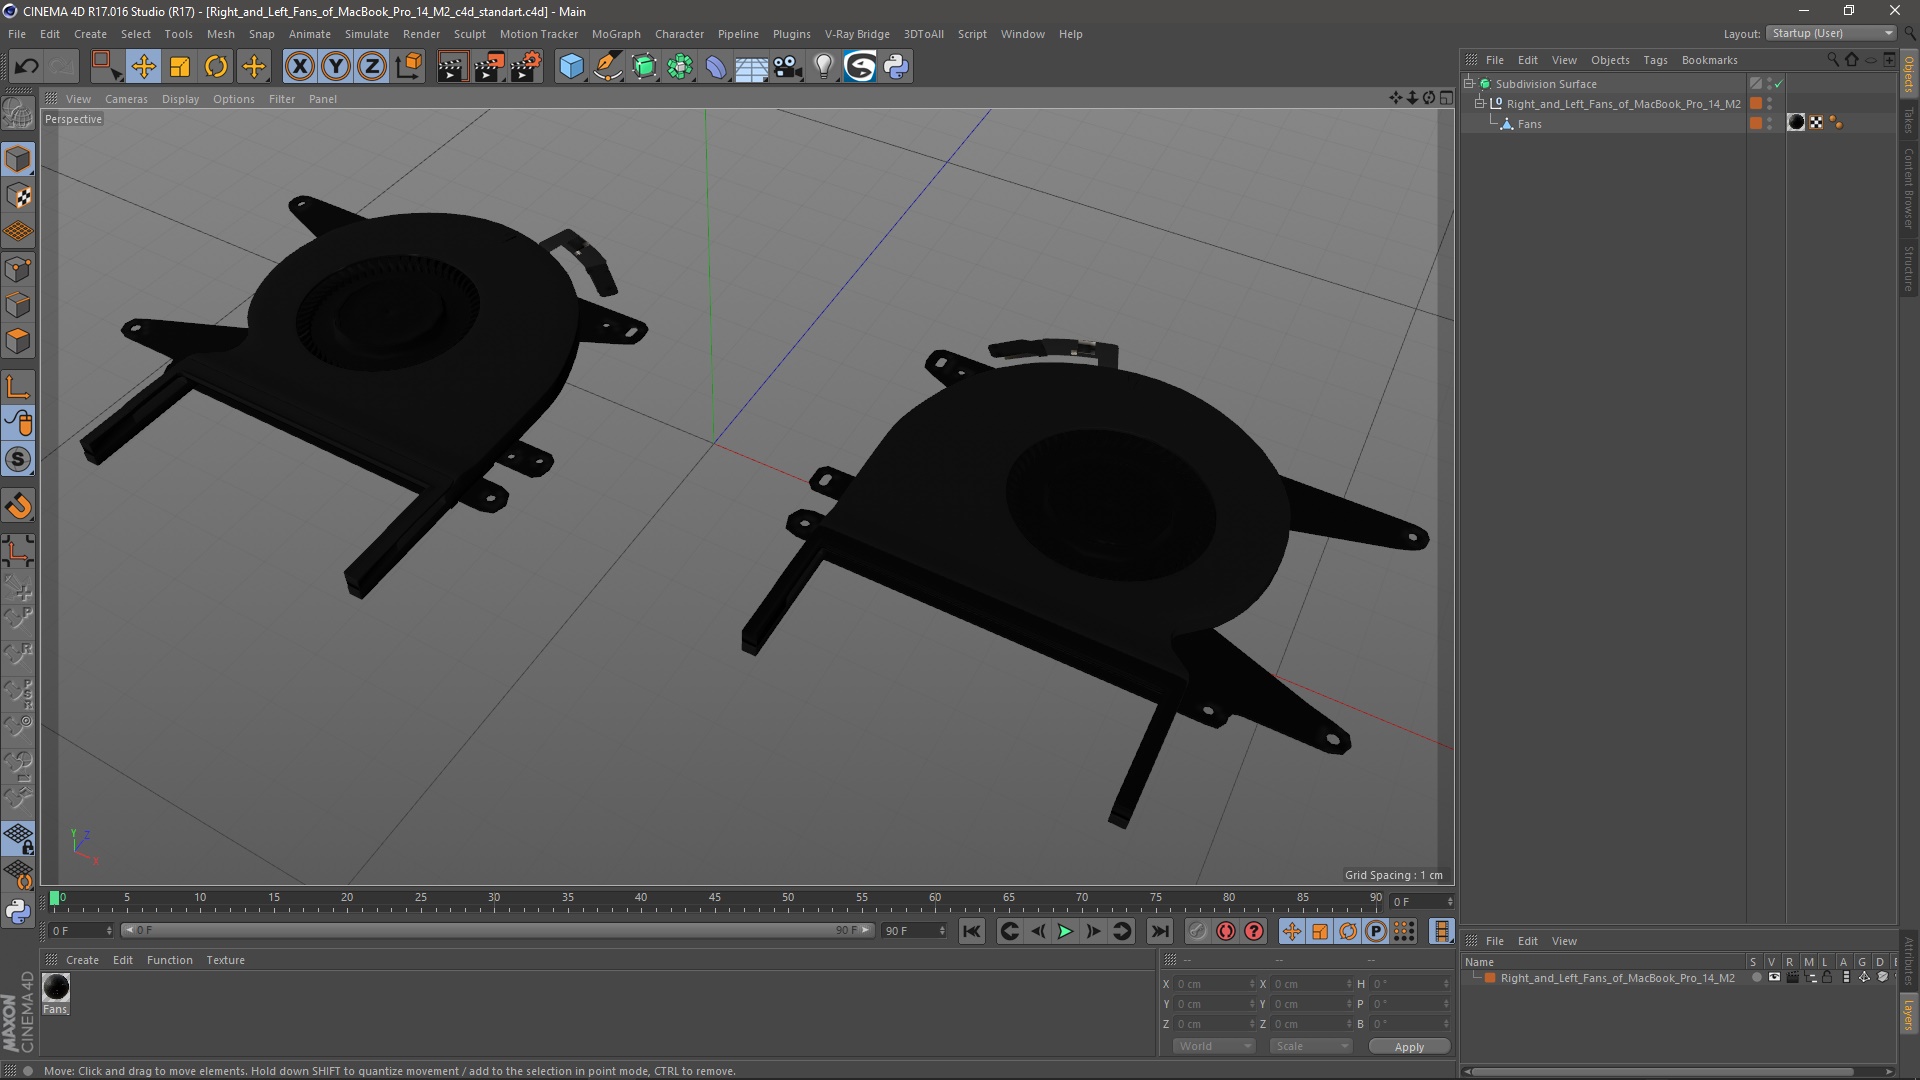Click the Fans material tag sphere

coord(1796,123)
